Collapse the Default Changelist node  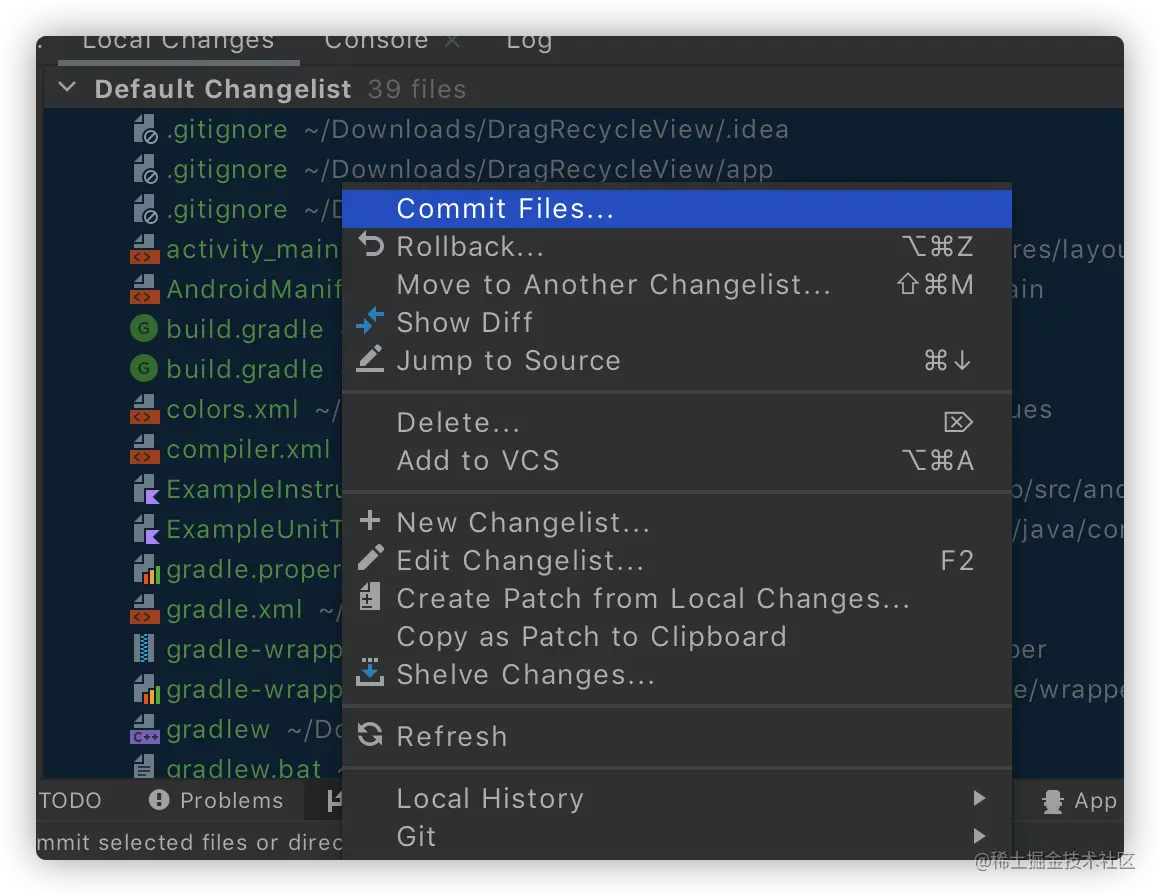point(67,88)
